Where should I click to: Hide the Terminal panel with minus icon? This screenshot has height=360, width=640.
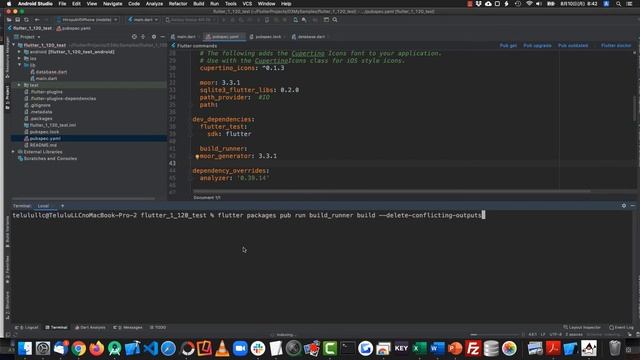pos(633,206)
